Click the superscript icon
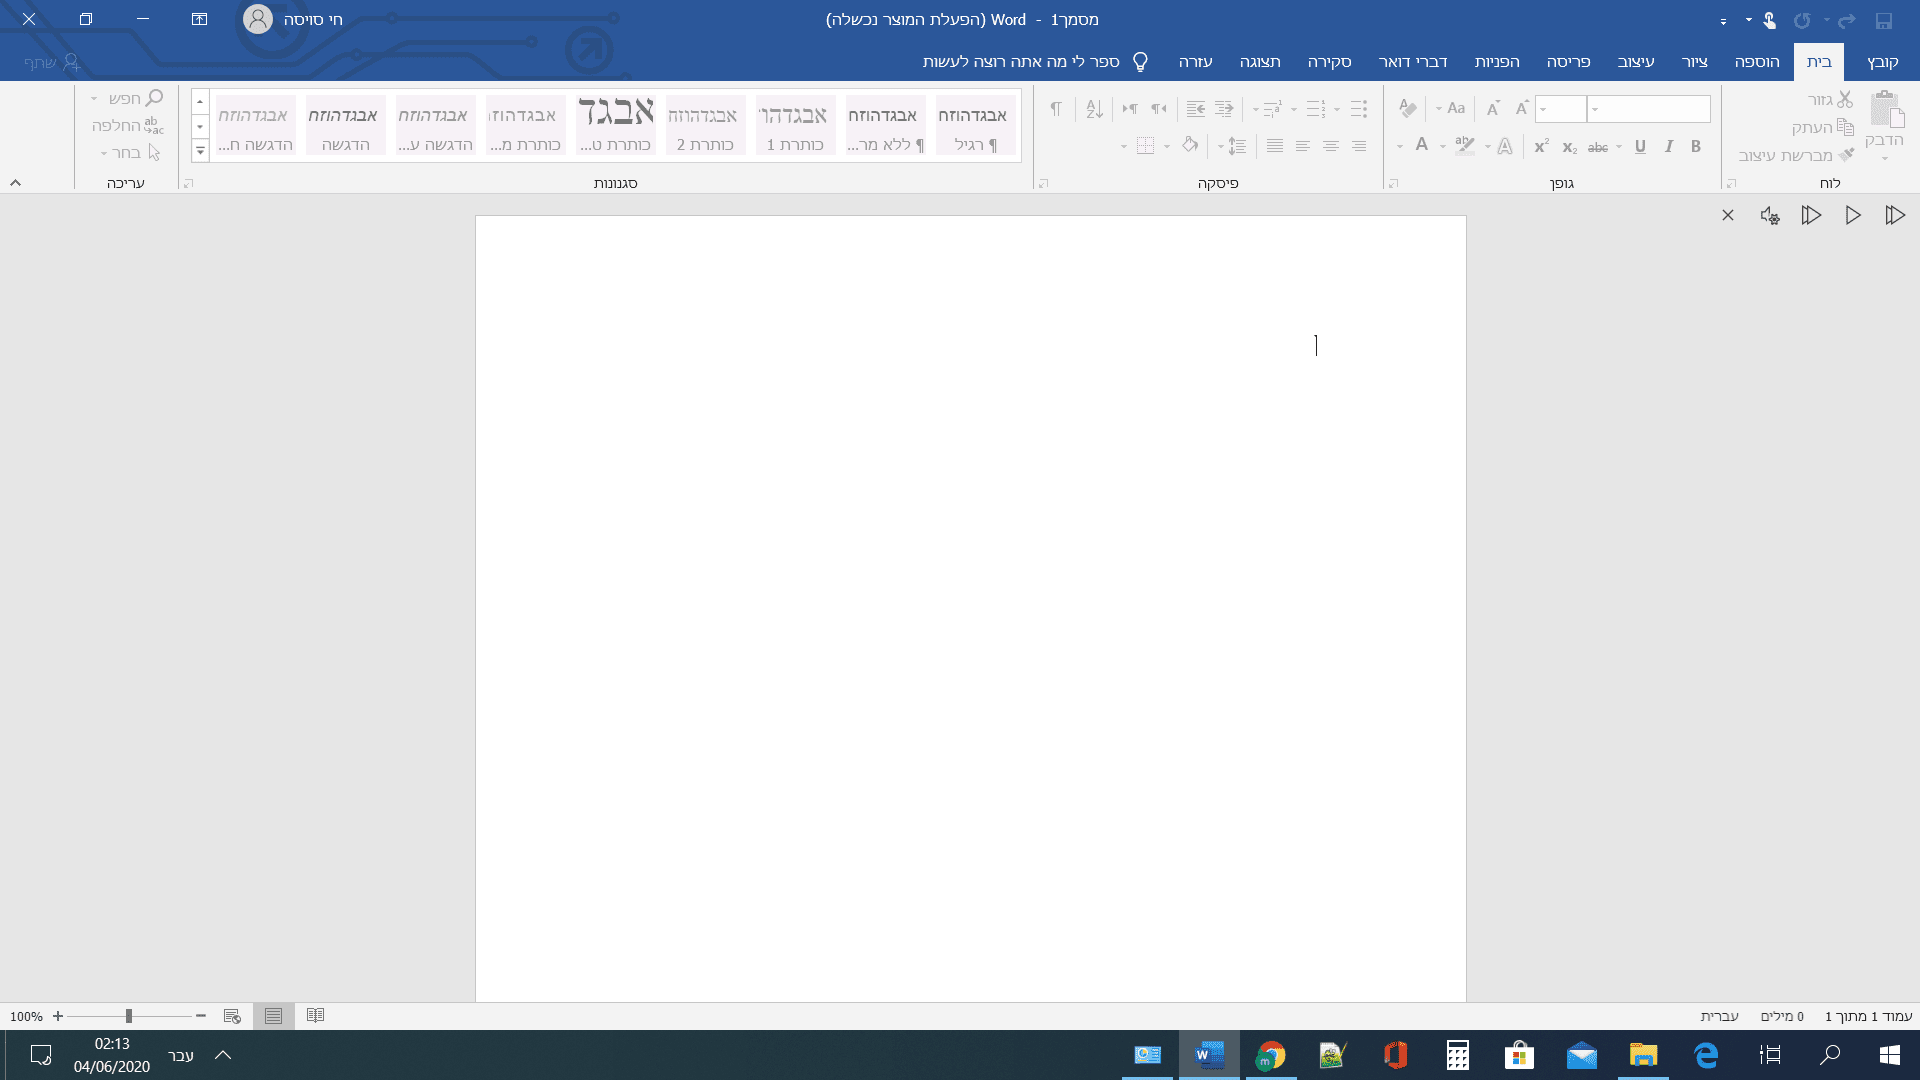The width and height of the screenshot is (1920, 1080). point(1541,147)
